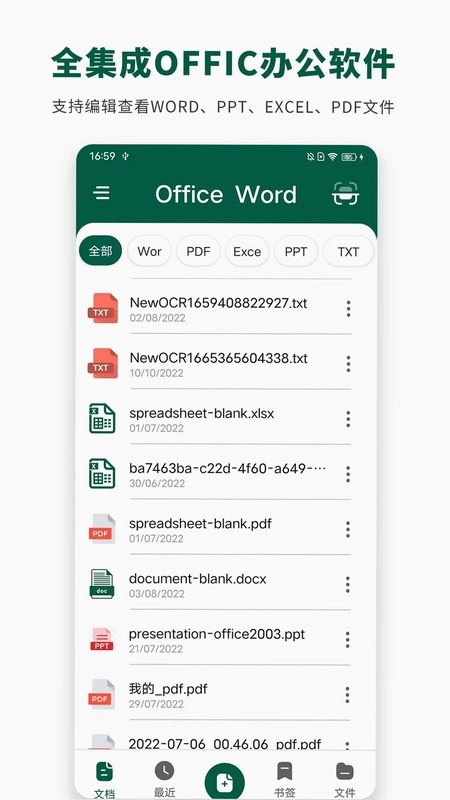Open presentation-office2003.ppt file name

[x=217, y=634]
